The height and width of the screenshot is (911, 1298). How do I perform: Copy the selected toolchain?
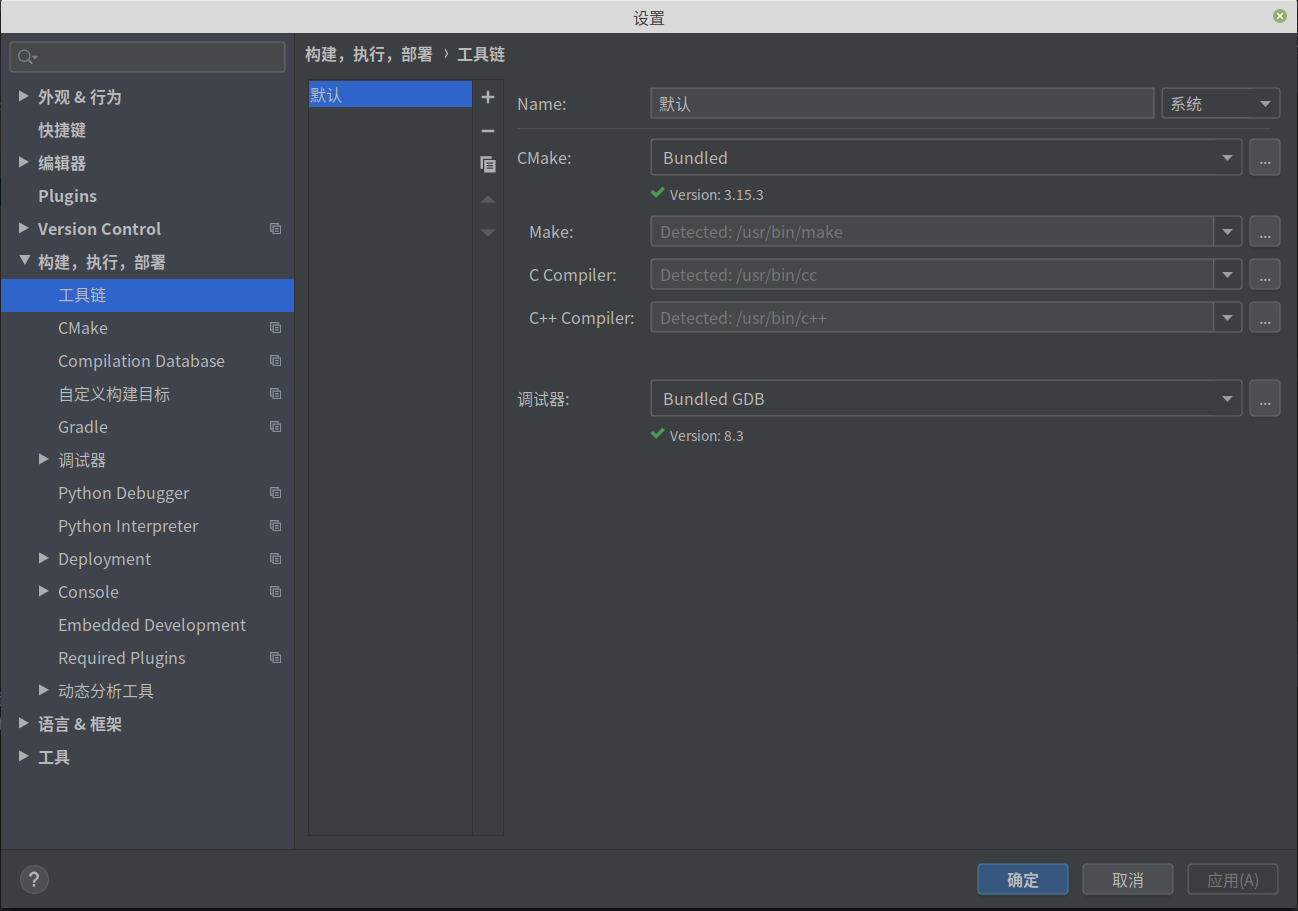(488, 165)
